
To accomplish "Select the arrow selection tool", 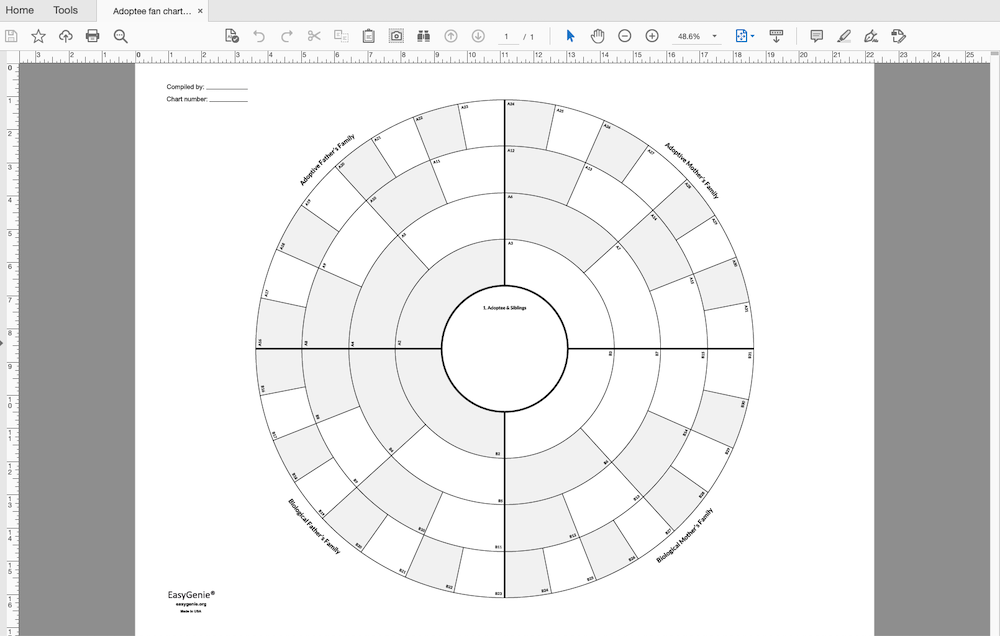I will click(570, 36).
